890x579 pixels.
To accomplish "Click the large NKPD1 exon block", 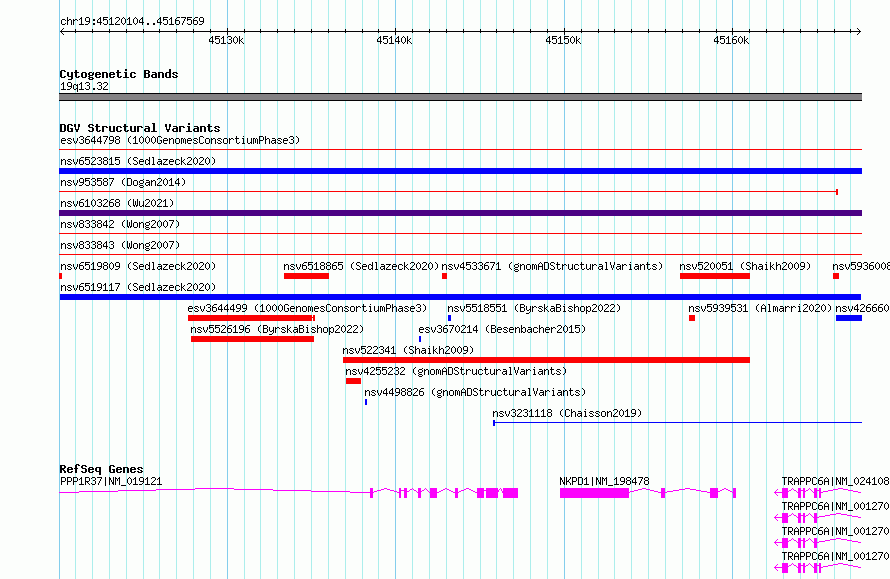I will click(x=594, y=493).
